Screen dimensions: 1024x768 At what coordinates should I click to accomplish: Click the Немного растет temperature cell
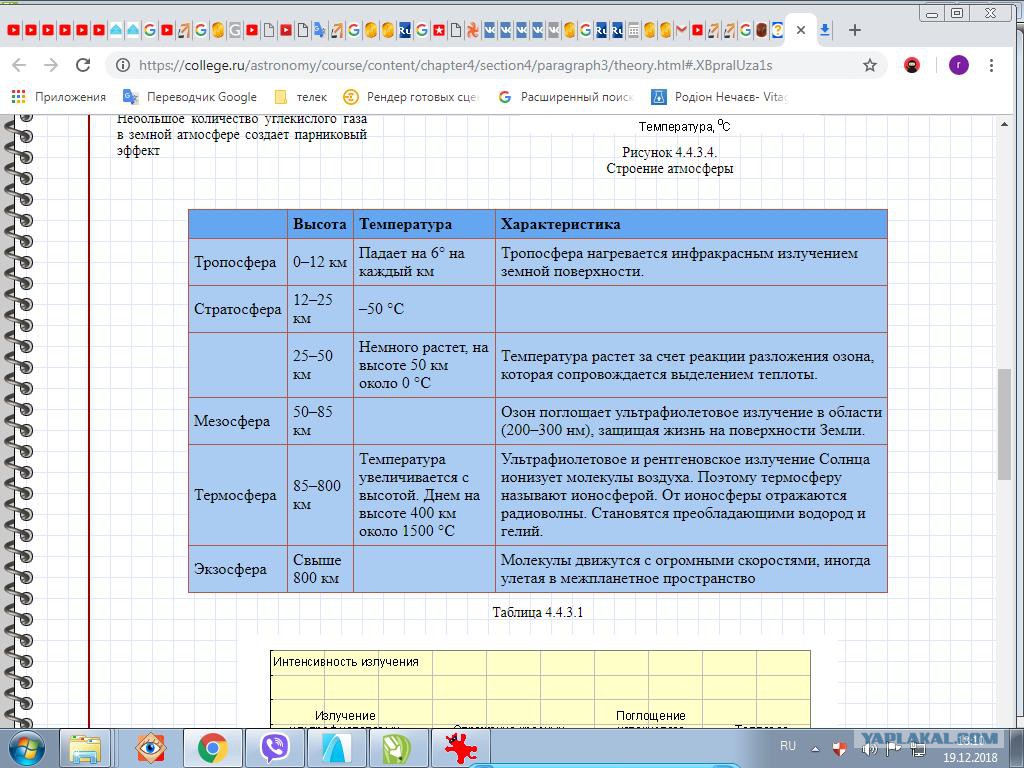coord(424,365)
